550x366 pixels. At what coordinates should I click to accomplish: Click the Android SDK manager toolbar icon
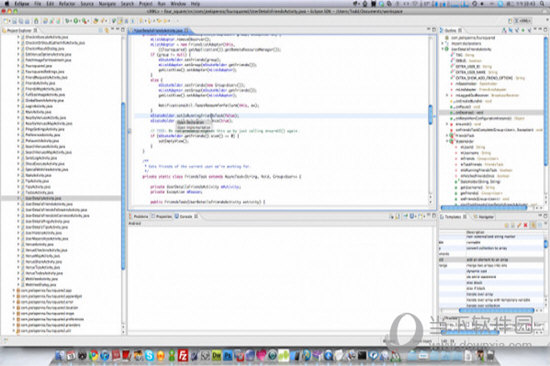coord(36,21)
